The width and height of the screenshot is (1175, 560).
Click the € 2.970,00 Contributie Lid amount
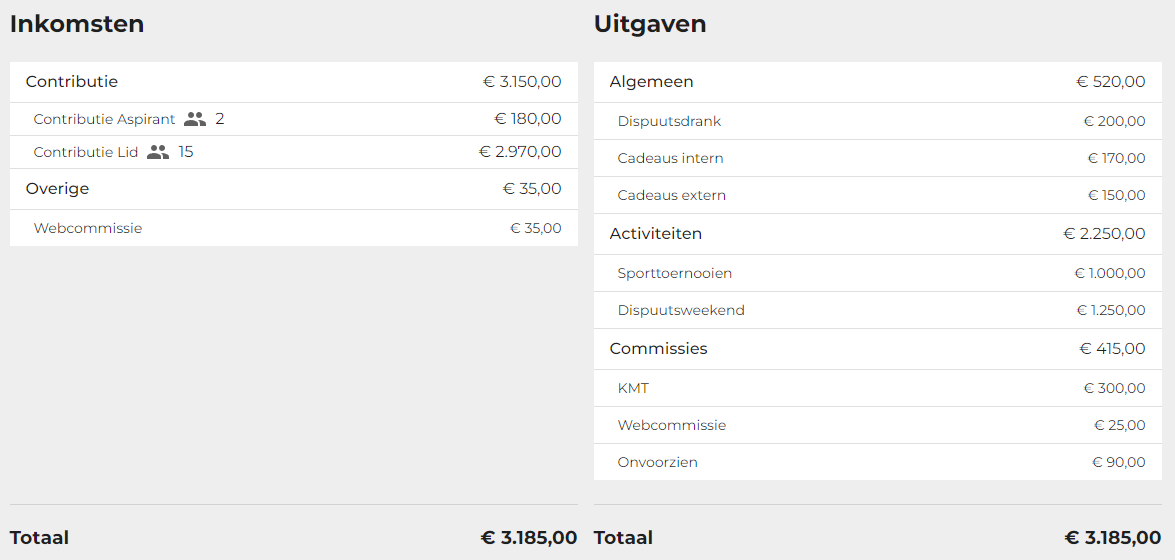[520, 152]
